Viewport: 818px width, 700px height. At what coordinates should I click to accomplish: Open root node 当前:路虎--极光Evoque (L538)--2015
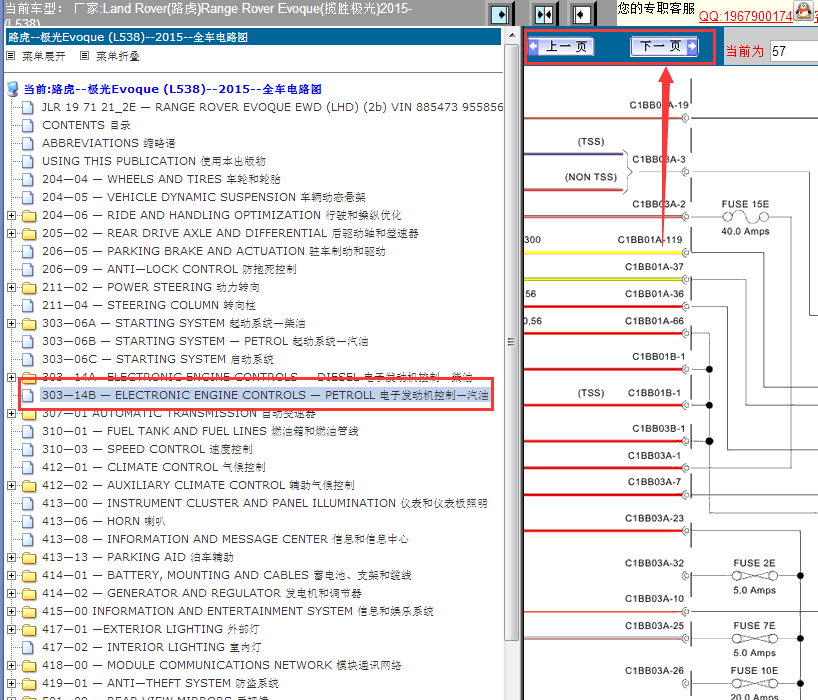172,89
